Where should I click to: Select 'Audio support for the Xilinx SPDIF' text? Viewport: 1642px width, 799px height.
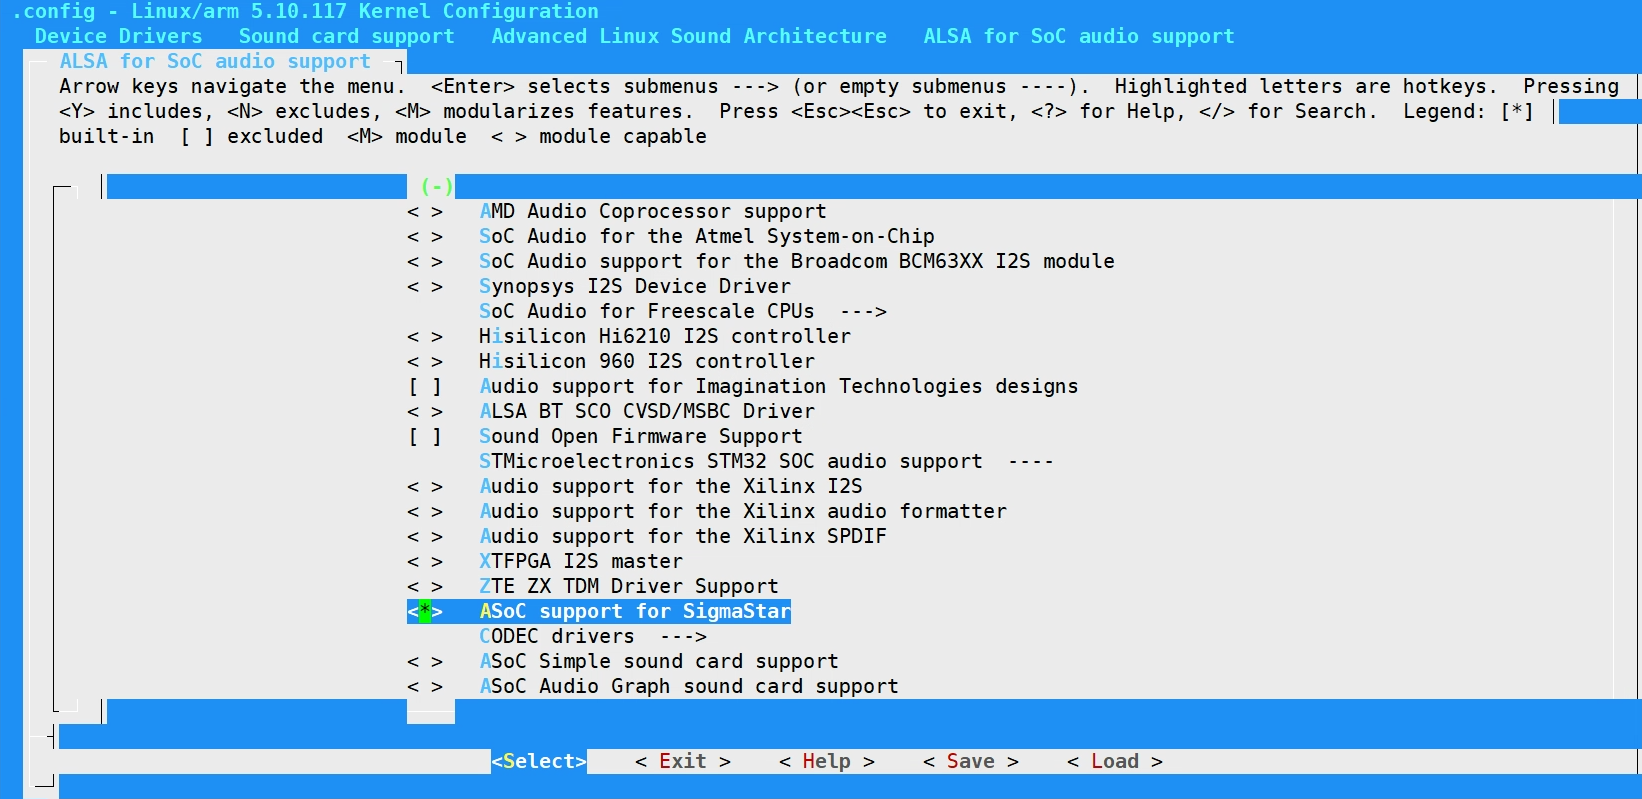pos(683,536)
